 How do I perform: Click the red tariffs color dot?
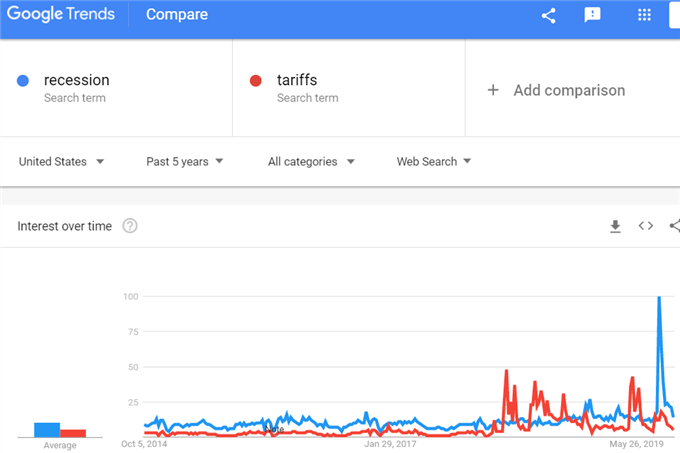[x=255, y=81]
